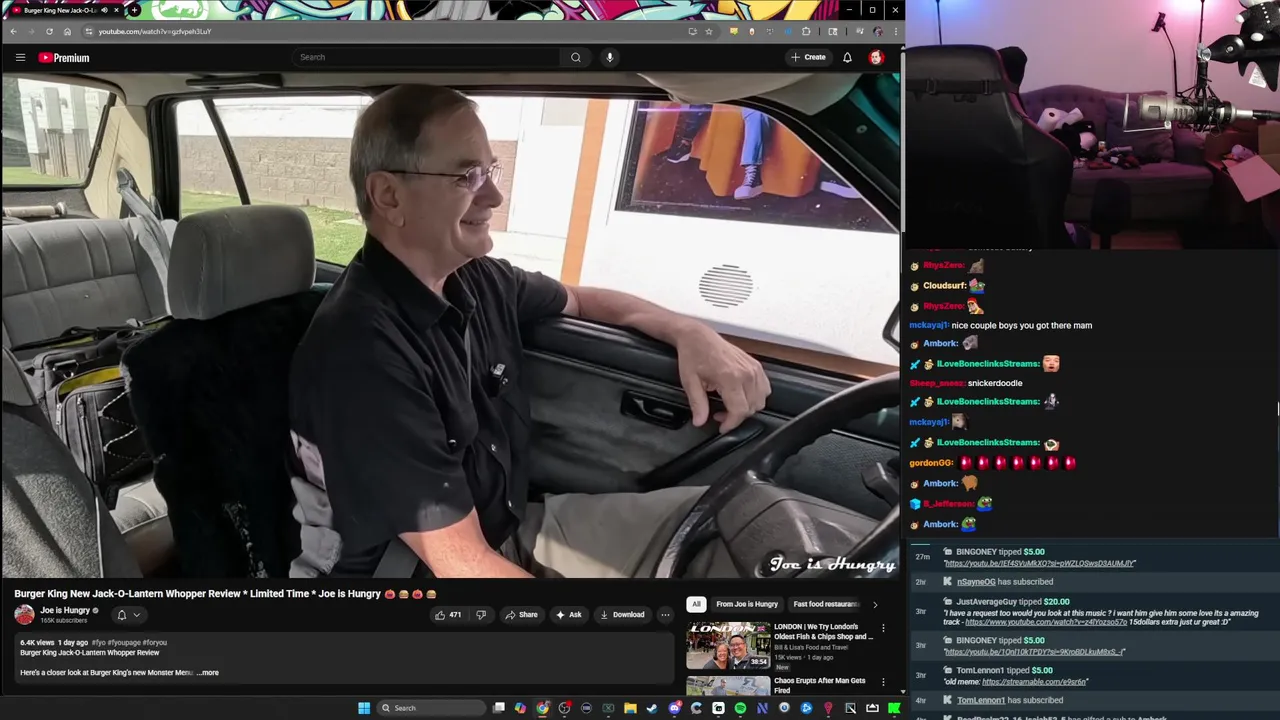1280x720 pixels.
Task: Click the #fyo hashtag link
Action: point(100,642)
